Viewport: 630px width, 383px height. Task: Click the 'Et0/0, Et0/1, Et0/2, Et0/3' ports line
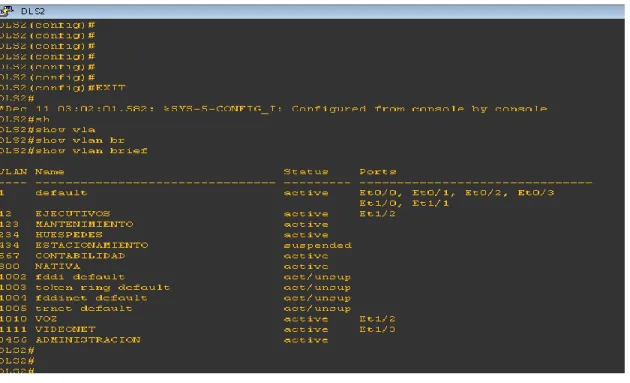coord(457,193)
